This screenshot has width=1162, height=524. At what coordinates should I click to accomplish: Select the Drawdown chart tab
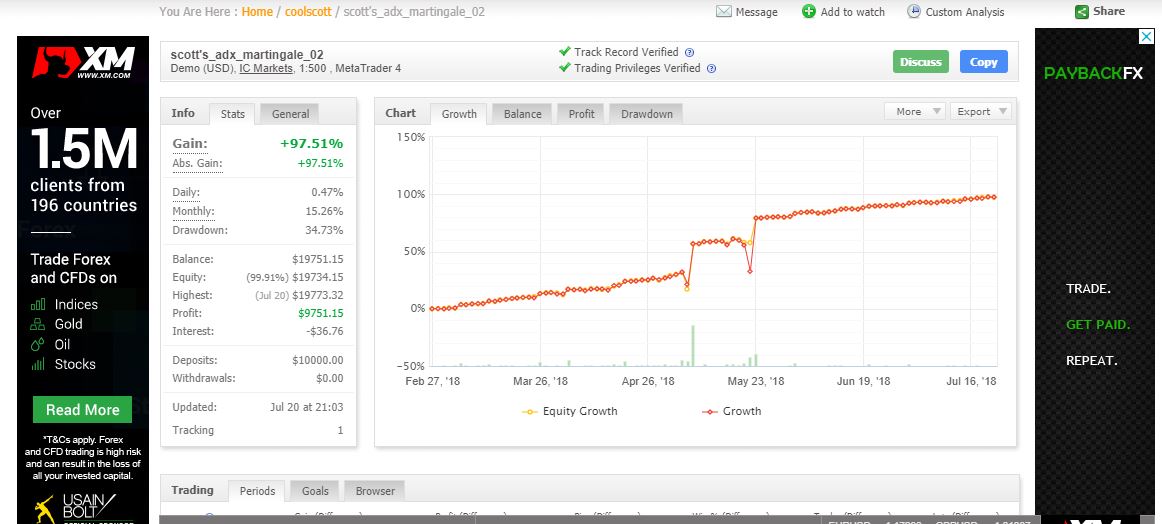tap(646, 114)
